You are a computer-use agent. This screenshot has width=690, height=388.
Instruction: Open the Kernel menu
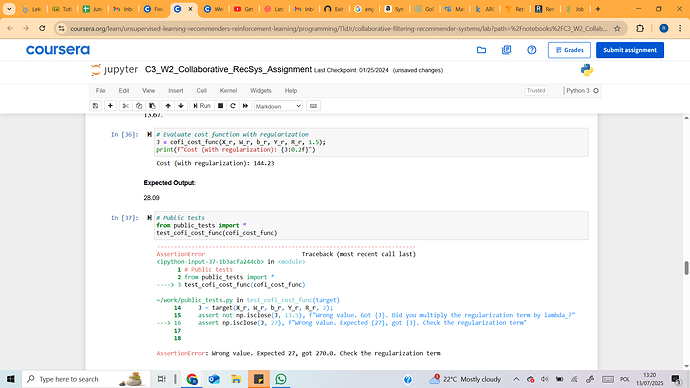[228, 91]
